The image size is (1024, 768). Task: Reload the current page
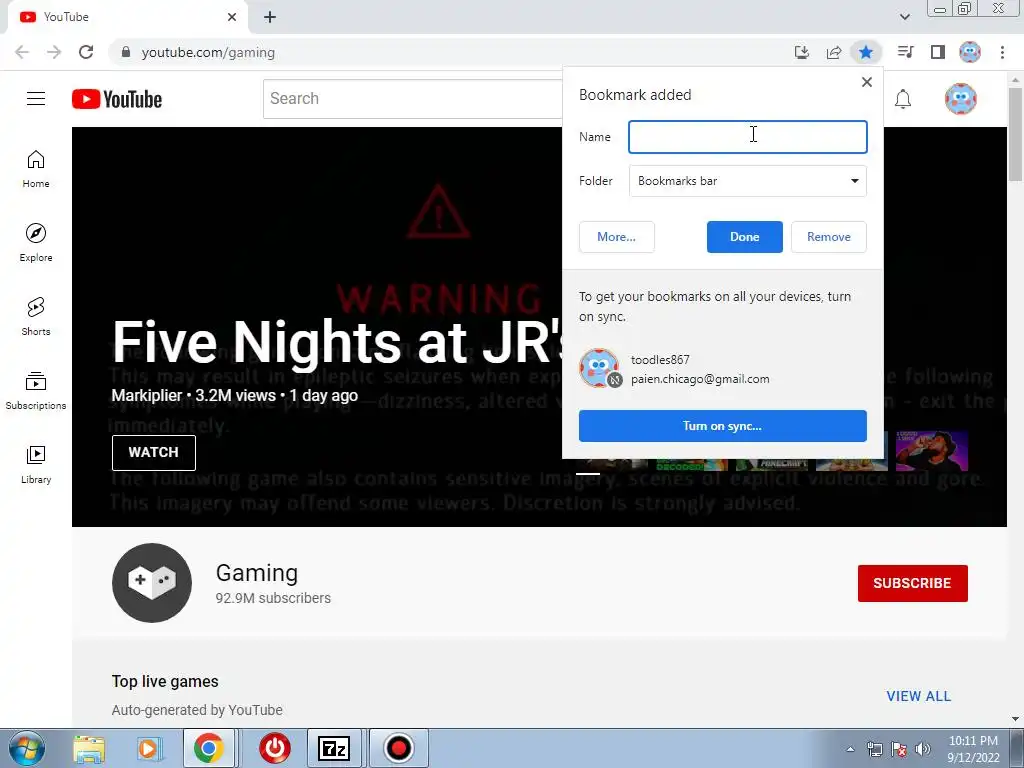point(86,52)
